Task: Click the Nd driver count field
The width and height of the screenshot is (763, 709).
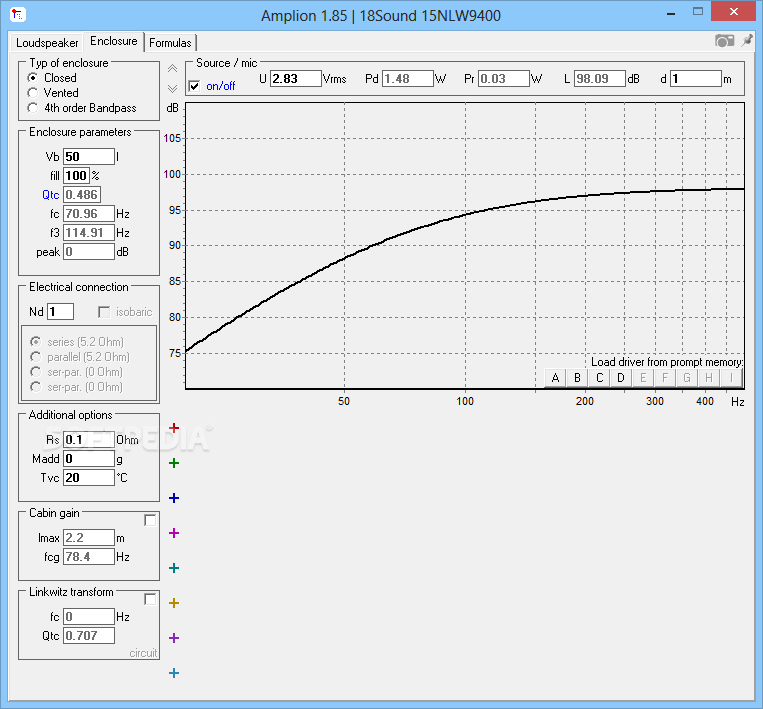Action: [60, 311]
